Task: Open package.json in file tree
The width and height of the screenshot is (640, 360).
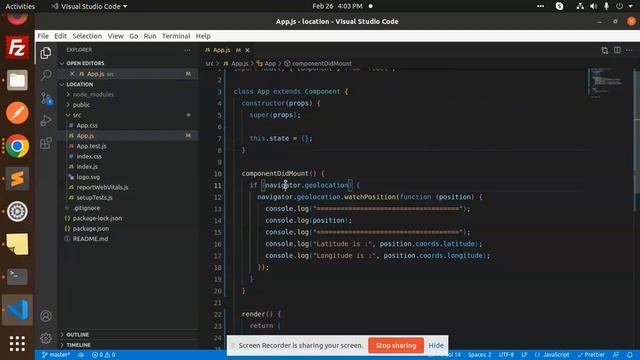Action: [91, 229]
